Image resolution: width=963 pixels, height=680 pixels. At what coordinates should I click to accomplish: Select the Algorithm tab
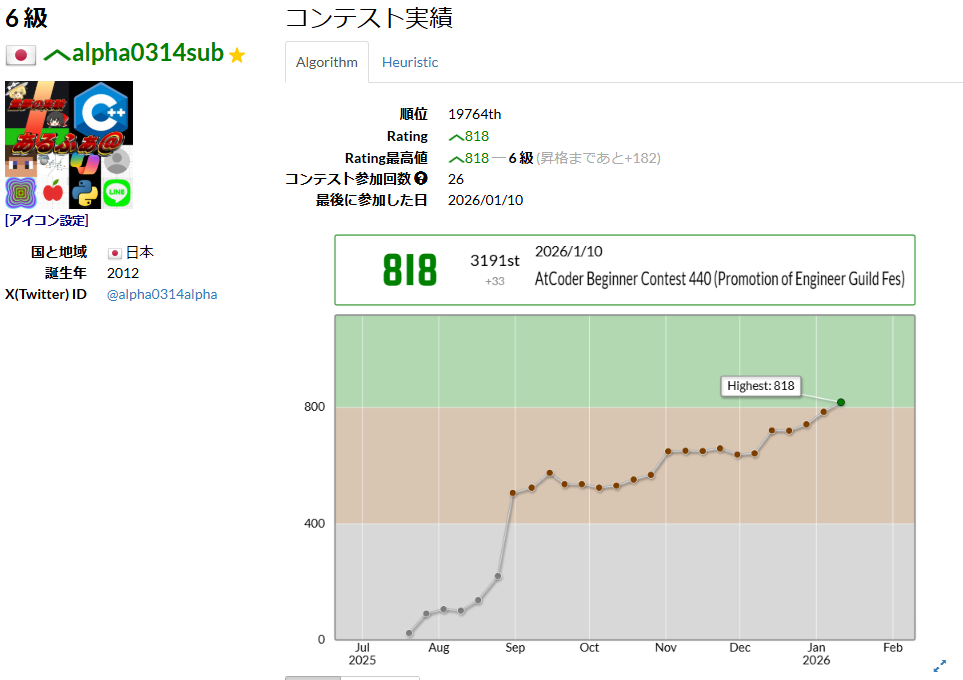[326, 61]
